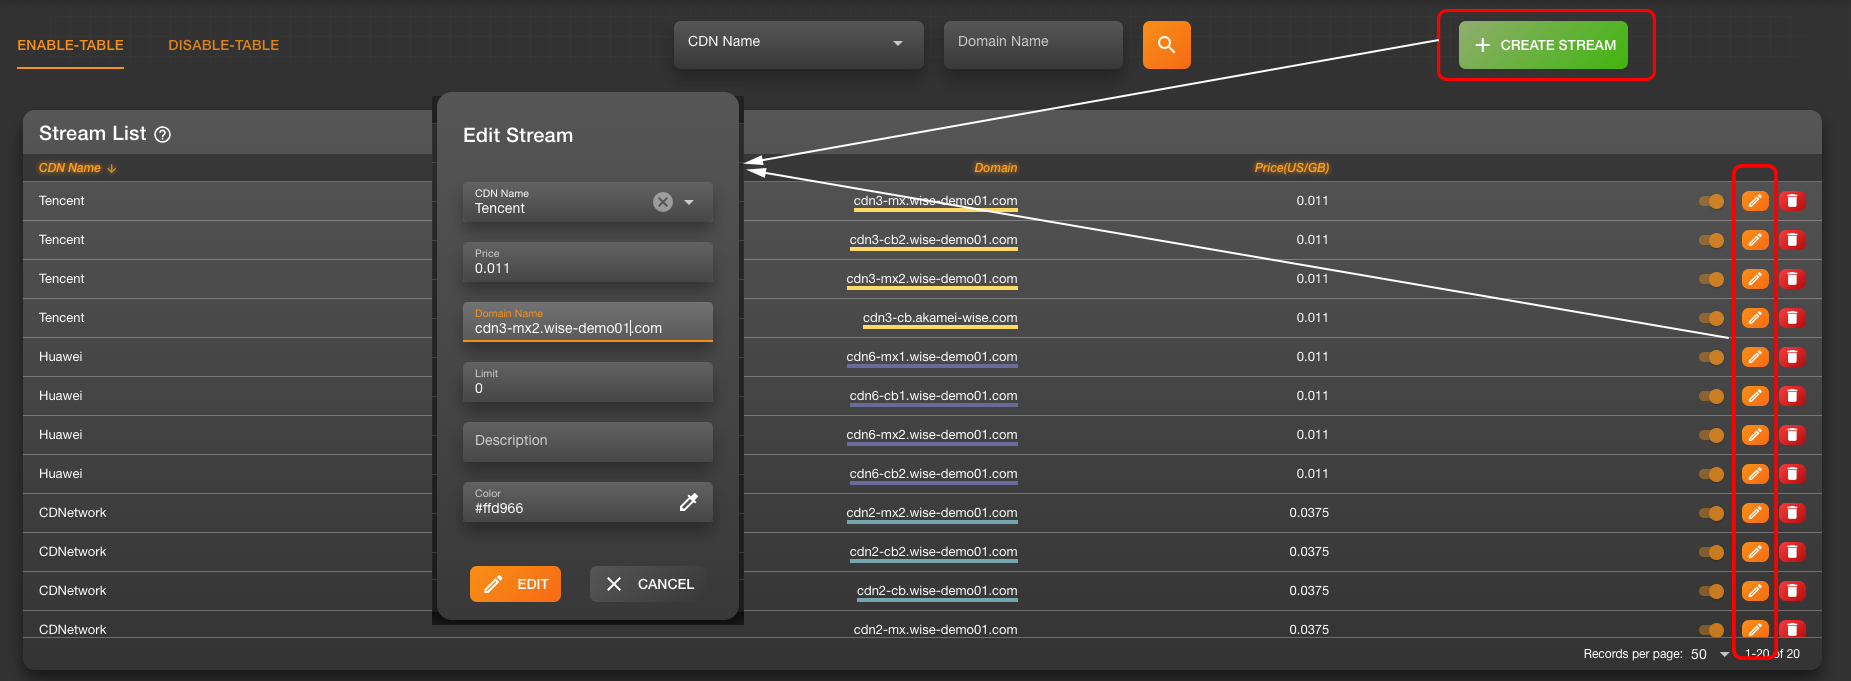Toggle enable switch for cdn6-mx1.wise-demo01.com
Screen dimensions: 1851x681
pyautogui.click(x=1711, y=357)
